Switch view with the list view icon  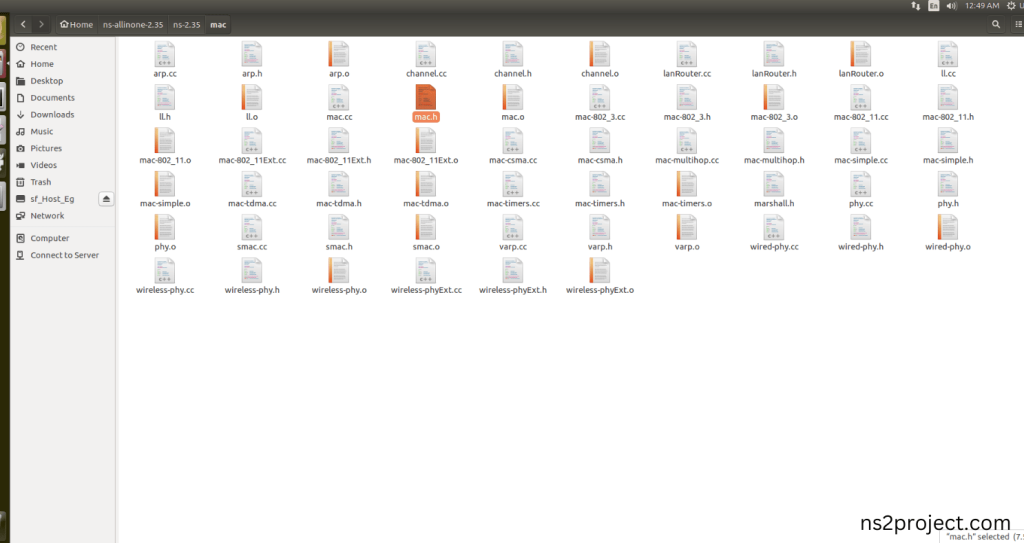point(1018,24)
